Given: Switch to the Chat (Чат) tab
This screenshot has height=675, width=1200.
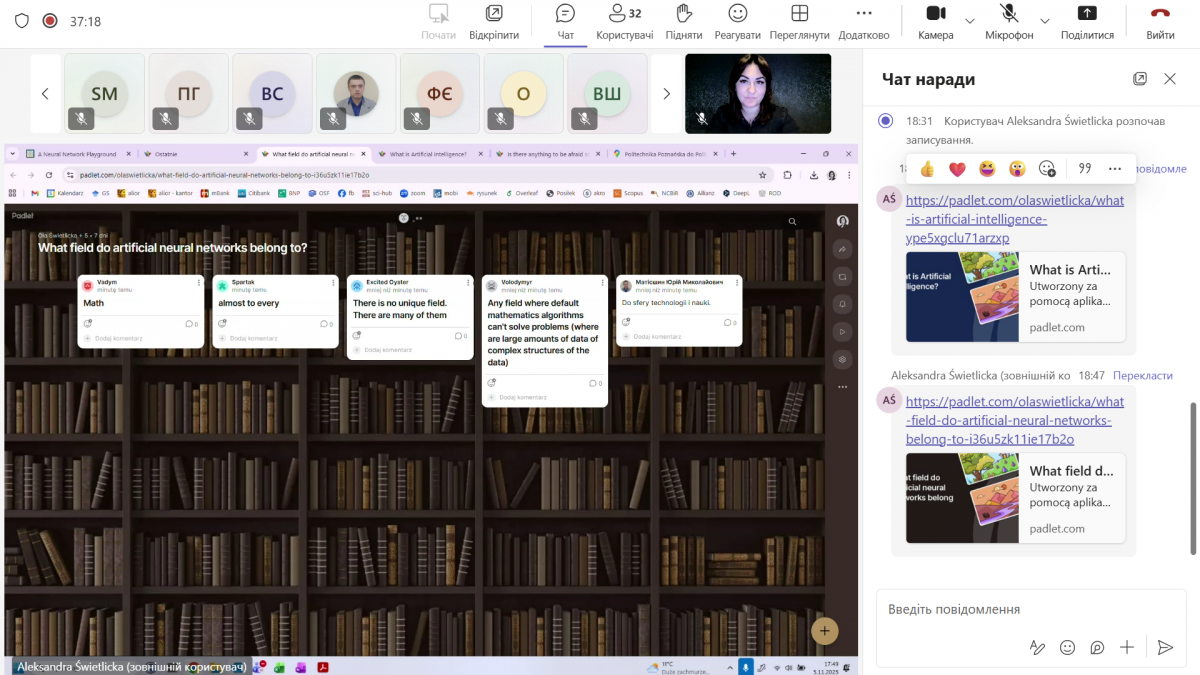Looking at the screenshot, I should tap(565, 22).
